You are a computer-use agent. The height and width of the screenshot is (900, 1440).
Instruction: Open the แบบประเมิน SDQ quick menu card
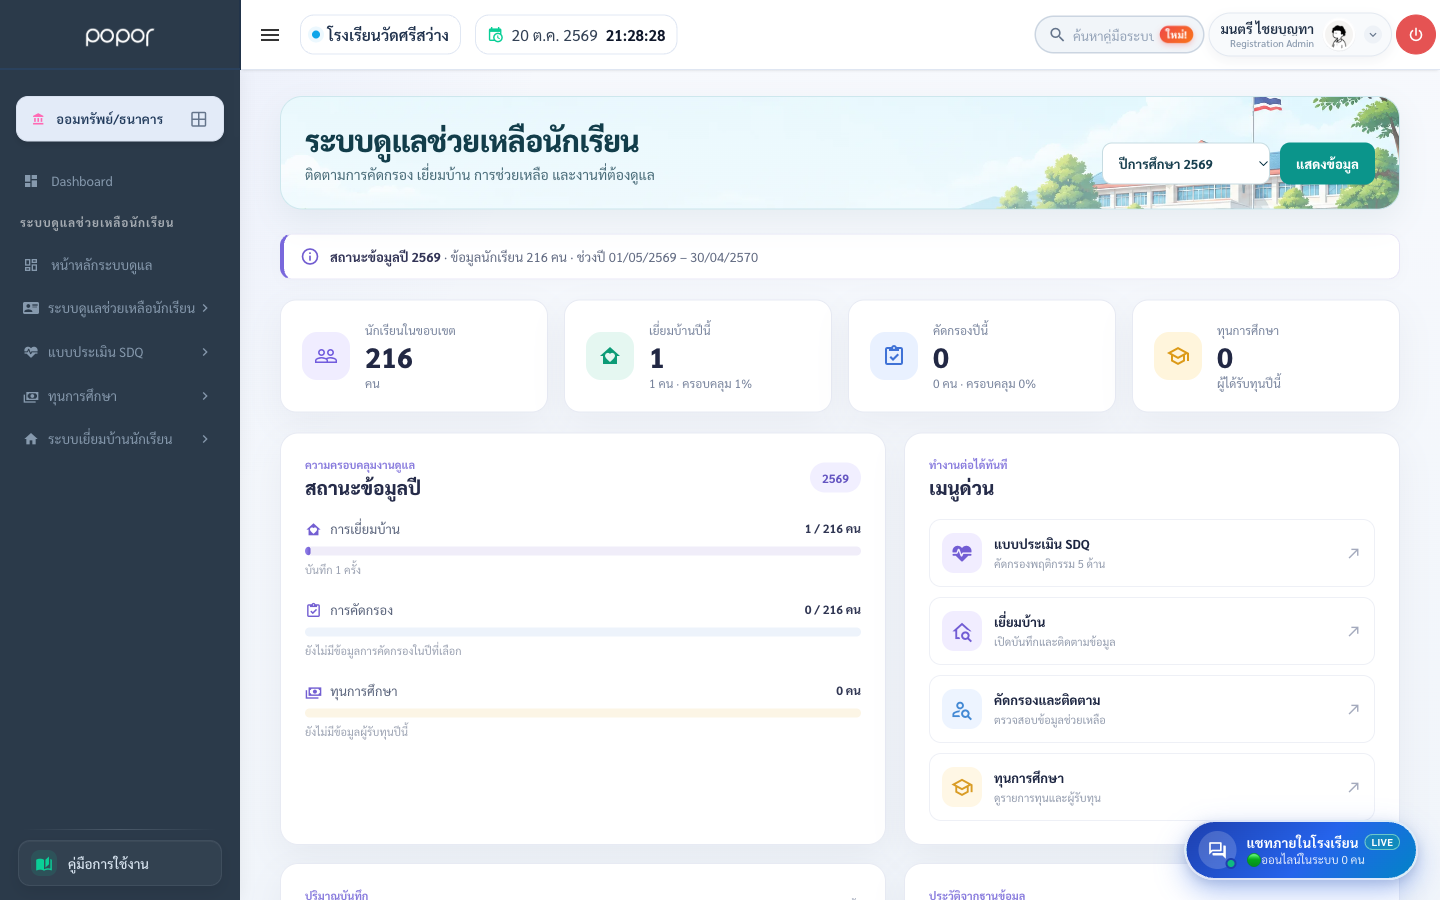(1152, 553)
